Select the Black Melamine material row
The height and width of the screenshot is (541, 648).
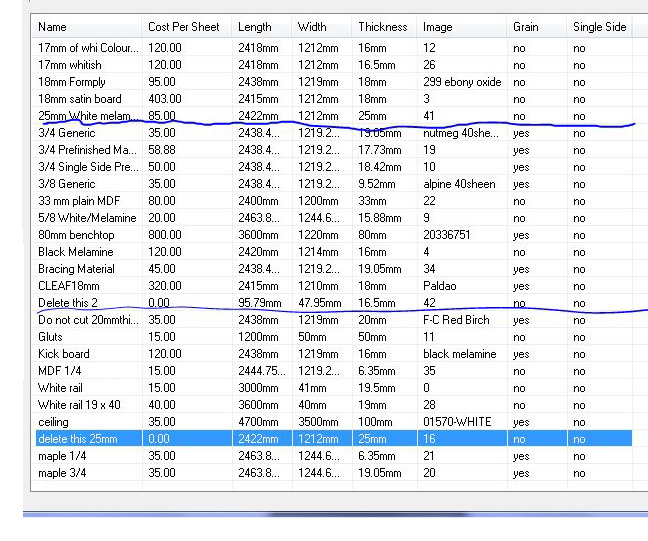click(76, 252)
